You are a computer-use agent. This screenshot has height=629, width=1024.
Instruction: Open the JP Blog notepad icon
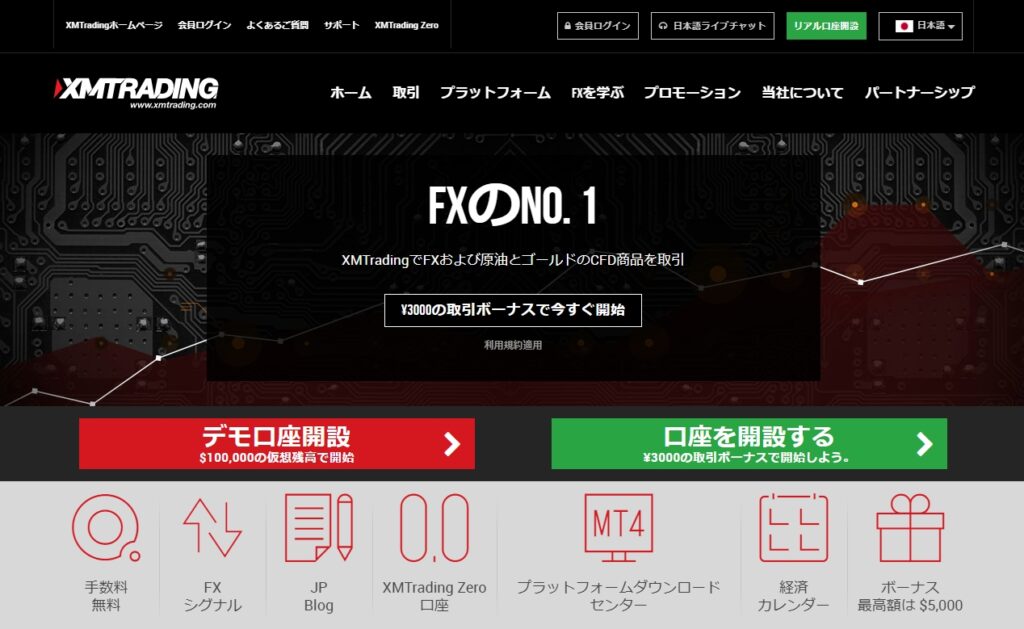click(319, 528)
